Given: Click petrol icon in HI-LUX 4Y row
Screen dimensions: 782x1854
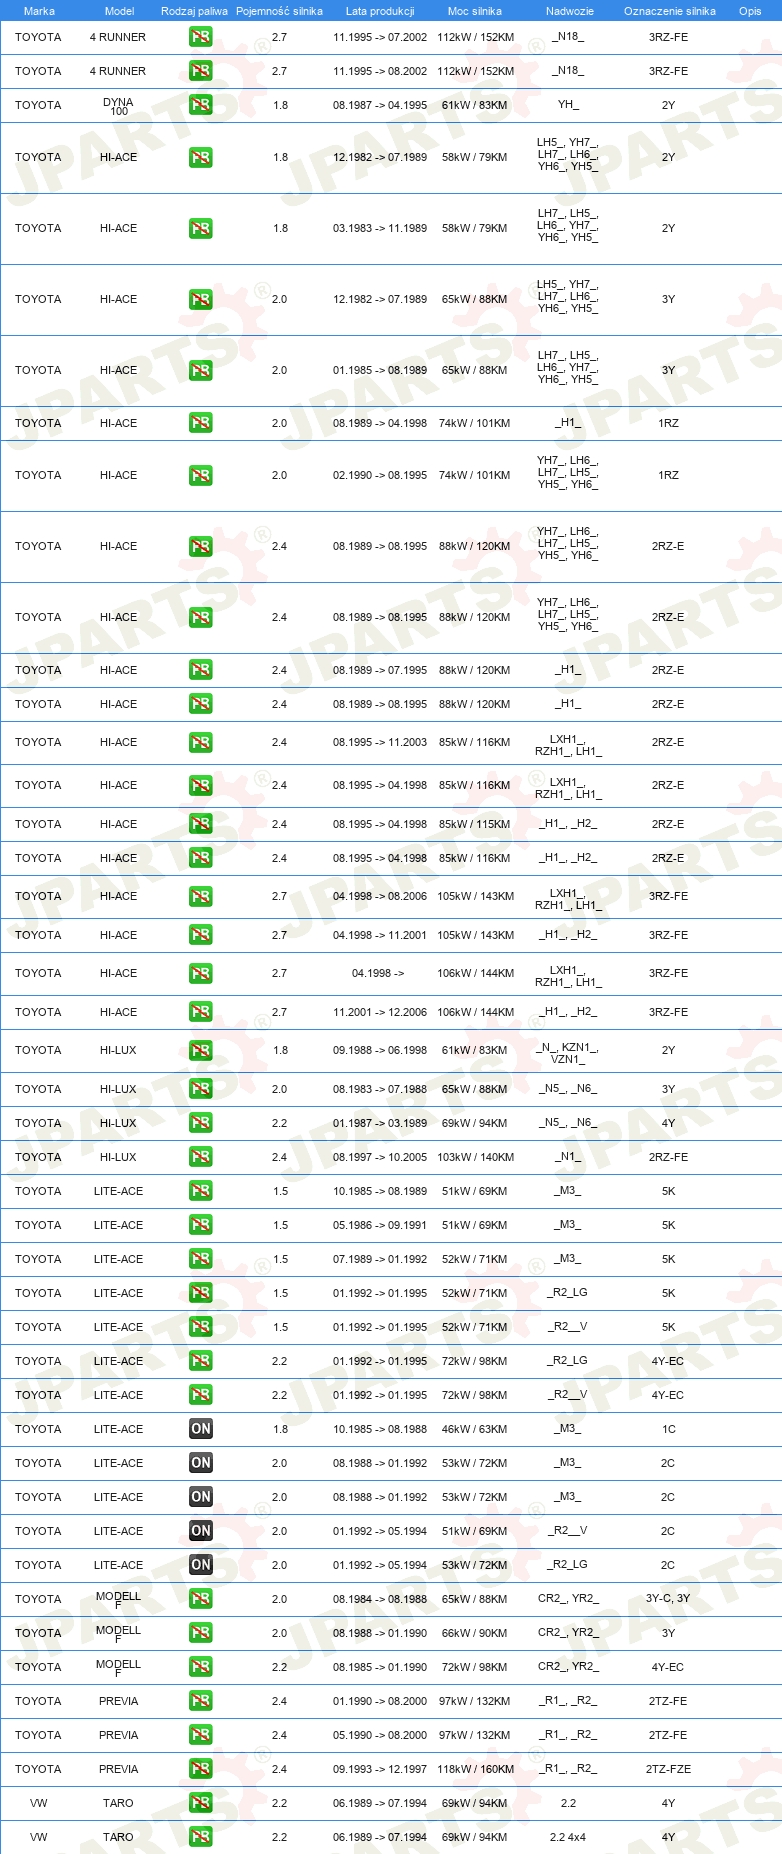Looking at the screenshot, I should coord(201,1123).
